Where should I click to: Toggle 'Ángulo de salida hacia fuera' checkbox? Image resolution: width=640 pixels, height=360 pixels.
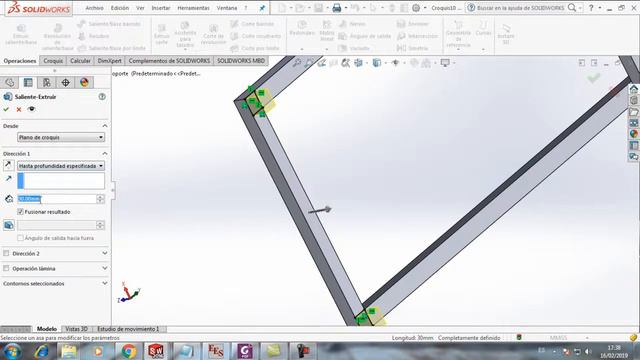pos(20,238)
